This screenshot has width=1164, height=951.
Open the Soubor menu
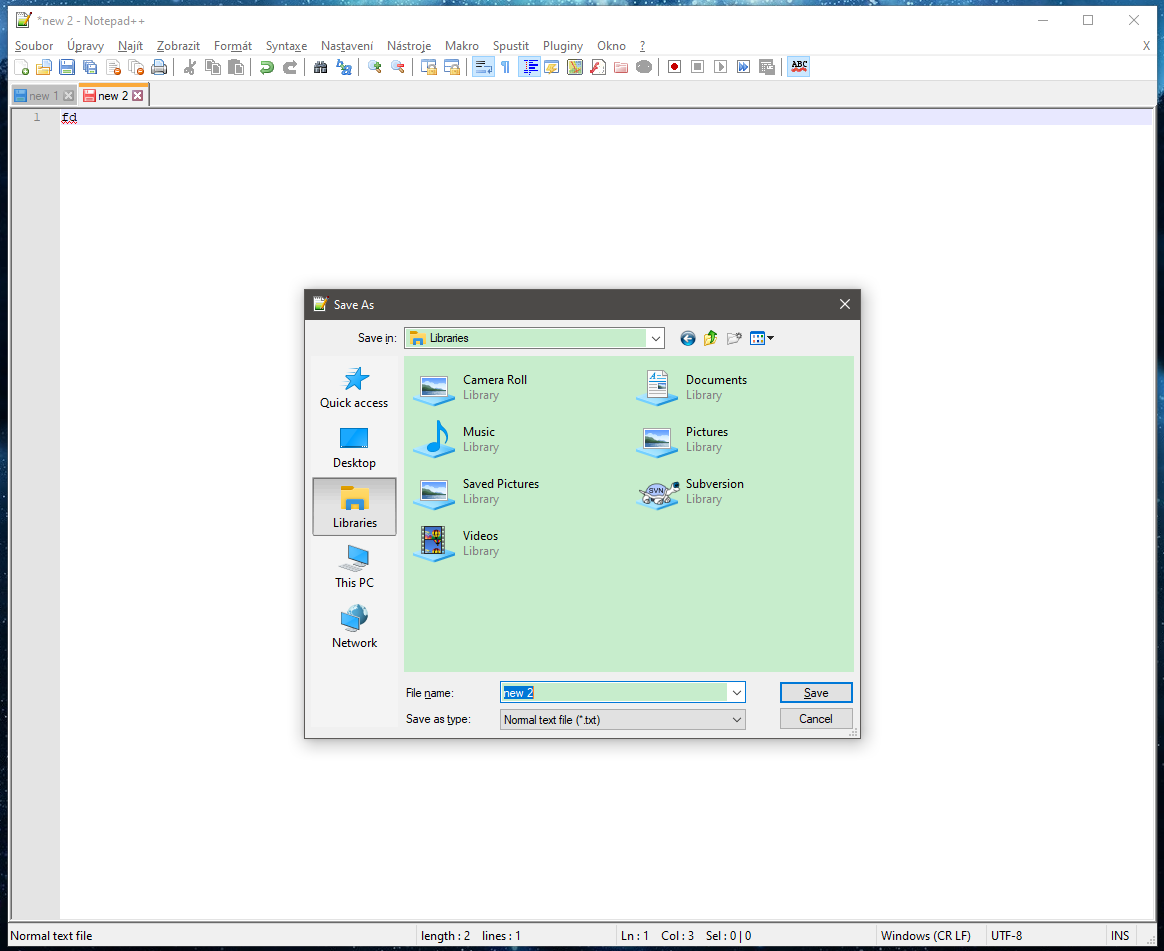[x=34, y=46]
